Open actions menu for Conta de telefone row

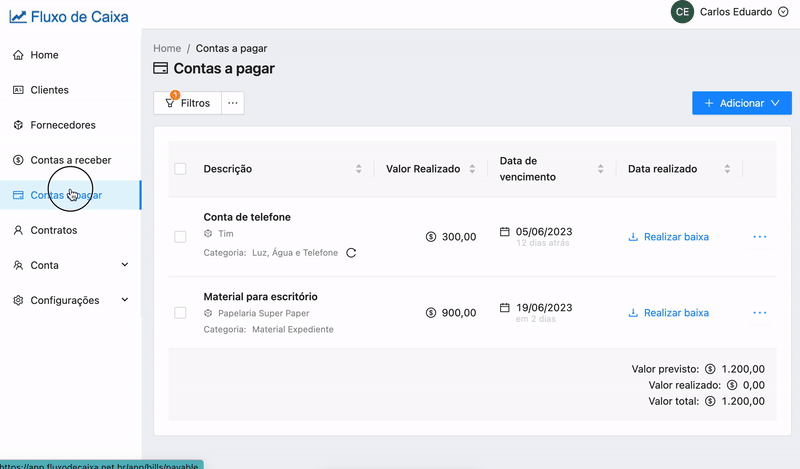click(x=760, y=237)
